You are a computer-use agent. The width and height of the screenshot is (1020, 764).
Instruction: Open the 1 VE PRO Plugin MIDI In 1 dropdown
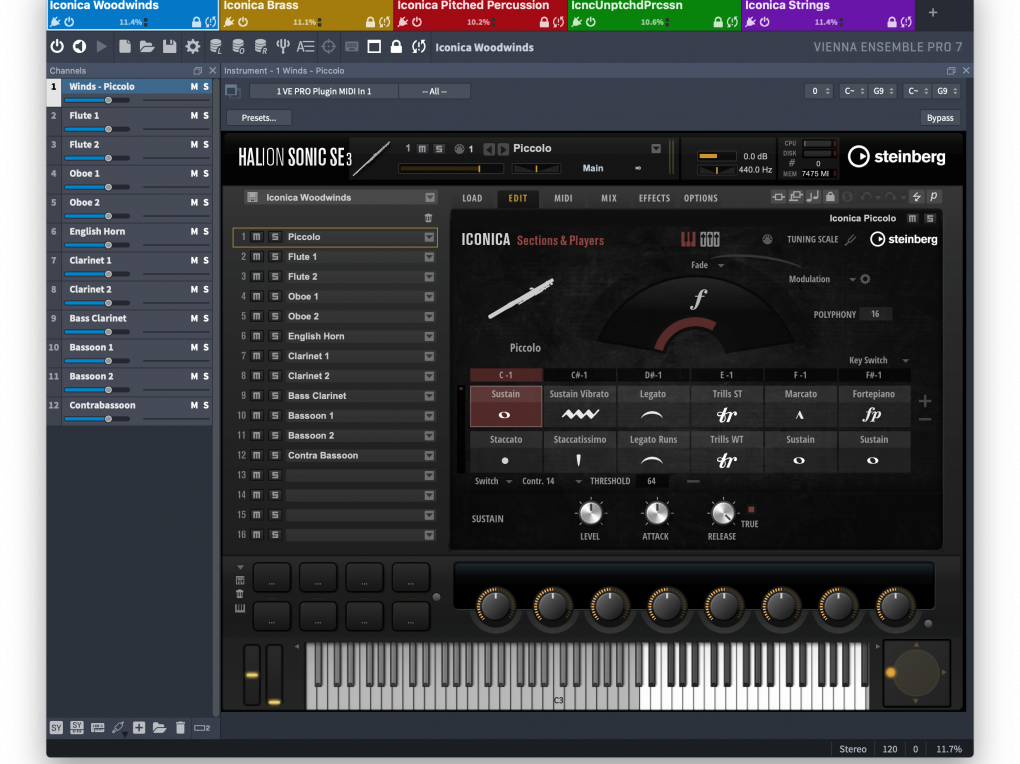(x=324, y=91)
